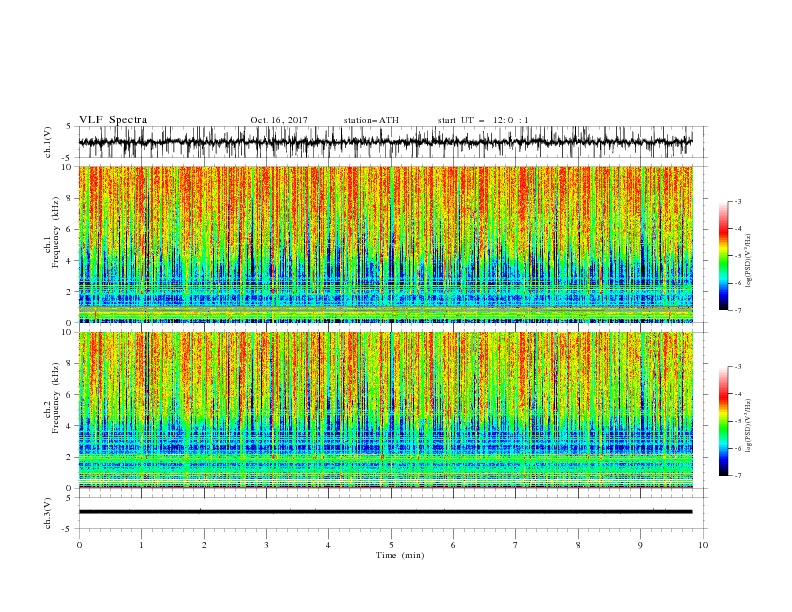792x612 pixels.
Task: Click the 'start UT = 12:0 :1' label
Action: coord(483,120)
